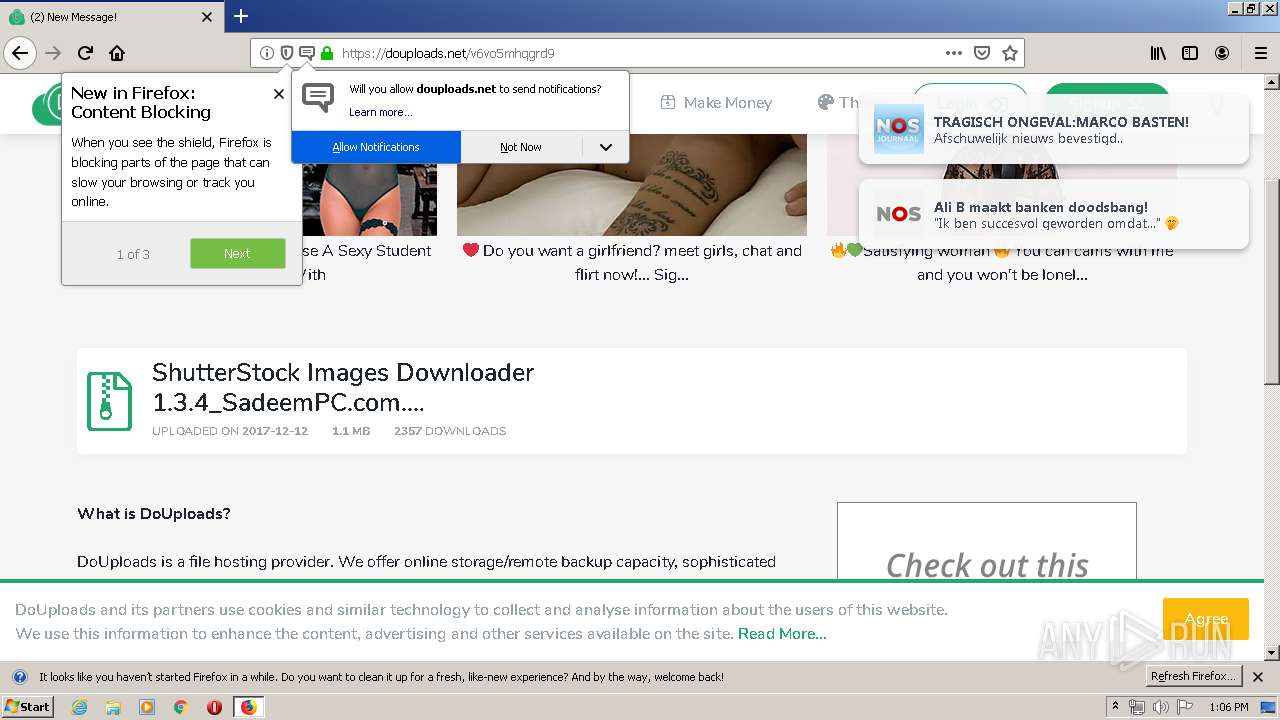Open Ali B banken ad notification
The image size is (1280, 720).
[x=1054, y=214]
